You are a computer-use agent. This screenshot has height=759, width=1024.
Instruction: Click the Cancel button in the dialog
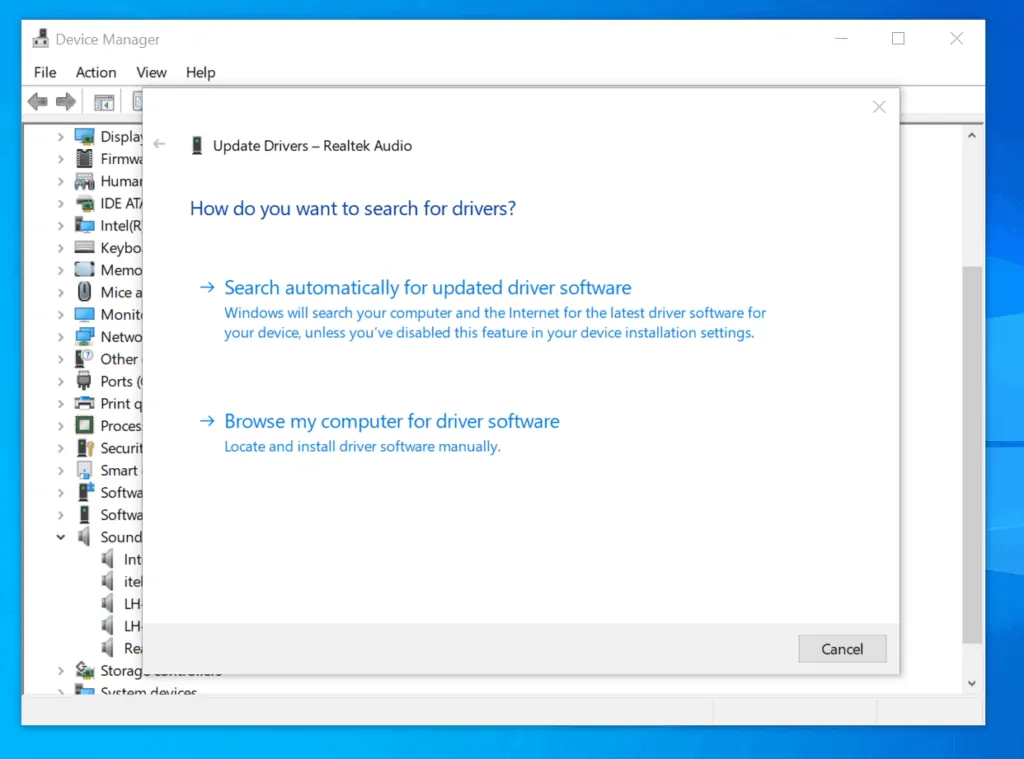click(841, 648)
